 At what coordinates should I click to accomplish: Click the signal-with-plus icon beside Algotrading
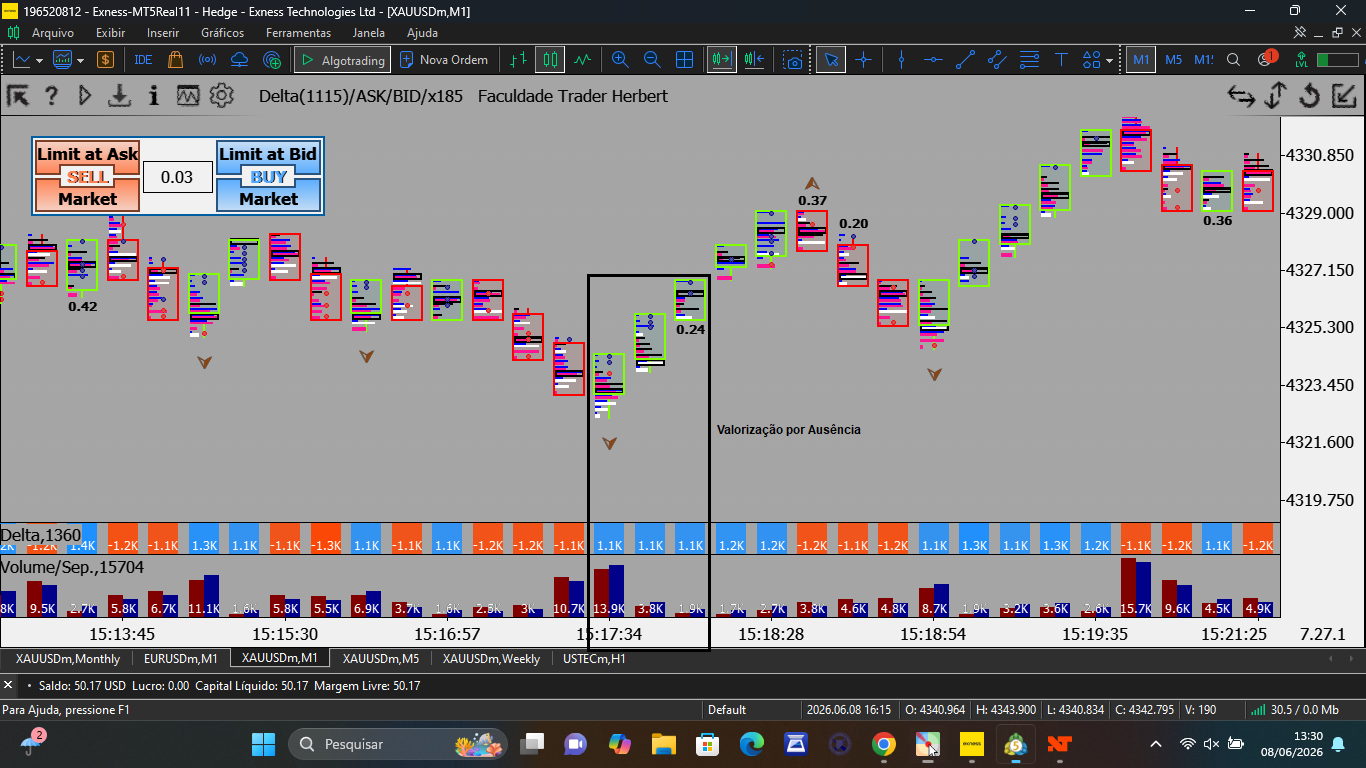pos(271,60)
